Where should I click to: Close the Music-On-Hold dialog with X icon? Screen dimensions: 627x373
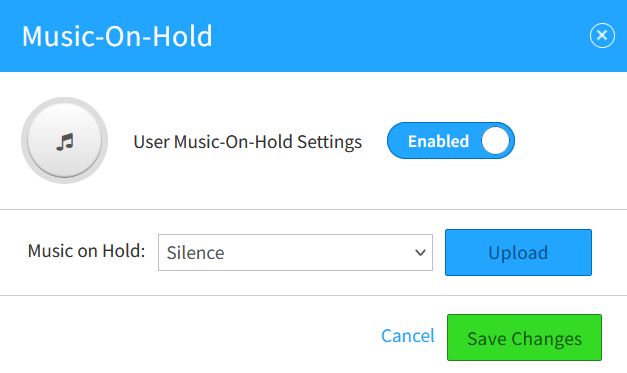click(x=602, y=36)
